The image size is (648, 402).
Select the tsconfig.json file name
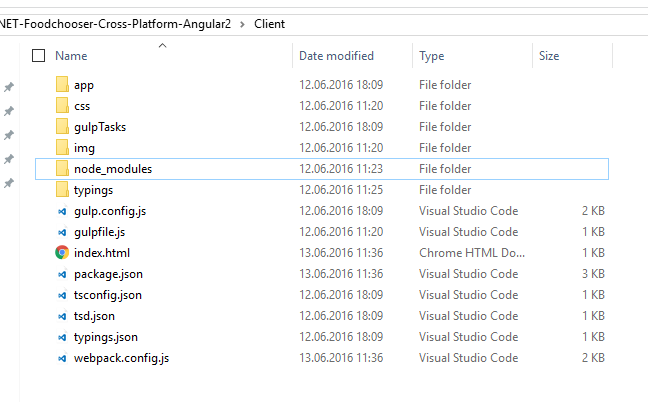[108, 295]
